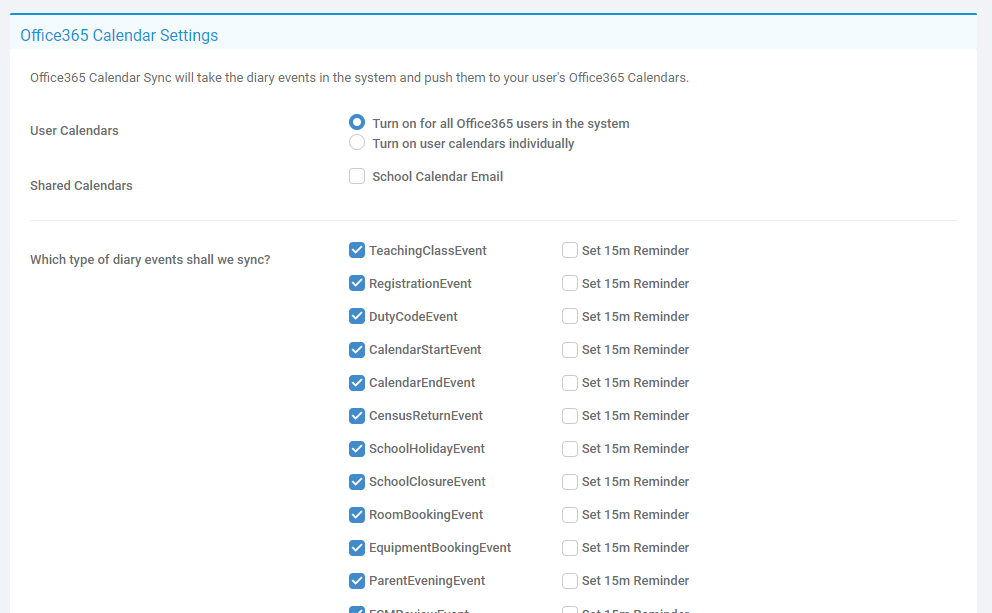
Task: Select 'Turn on user calendars individually' option
Action: coord(357,143)
